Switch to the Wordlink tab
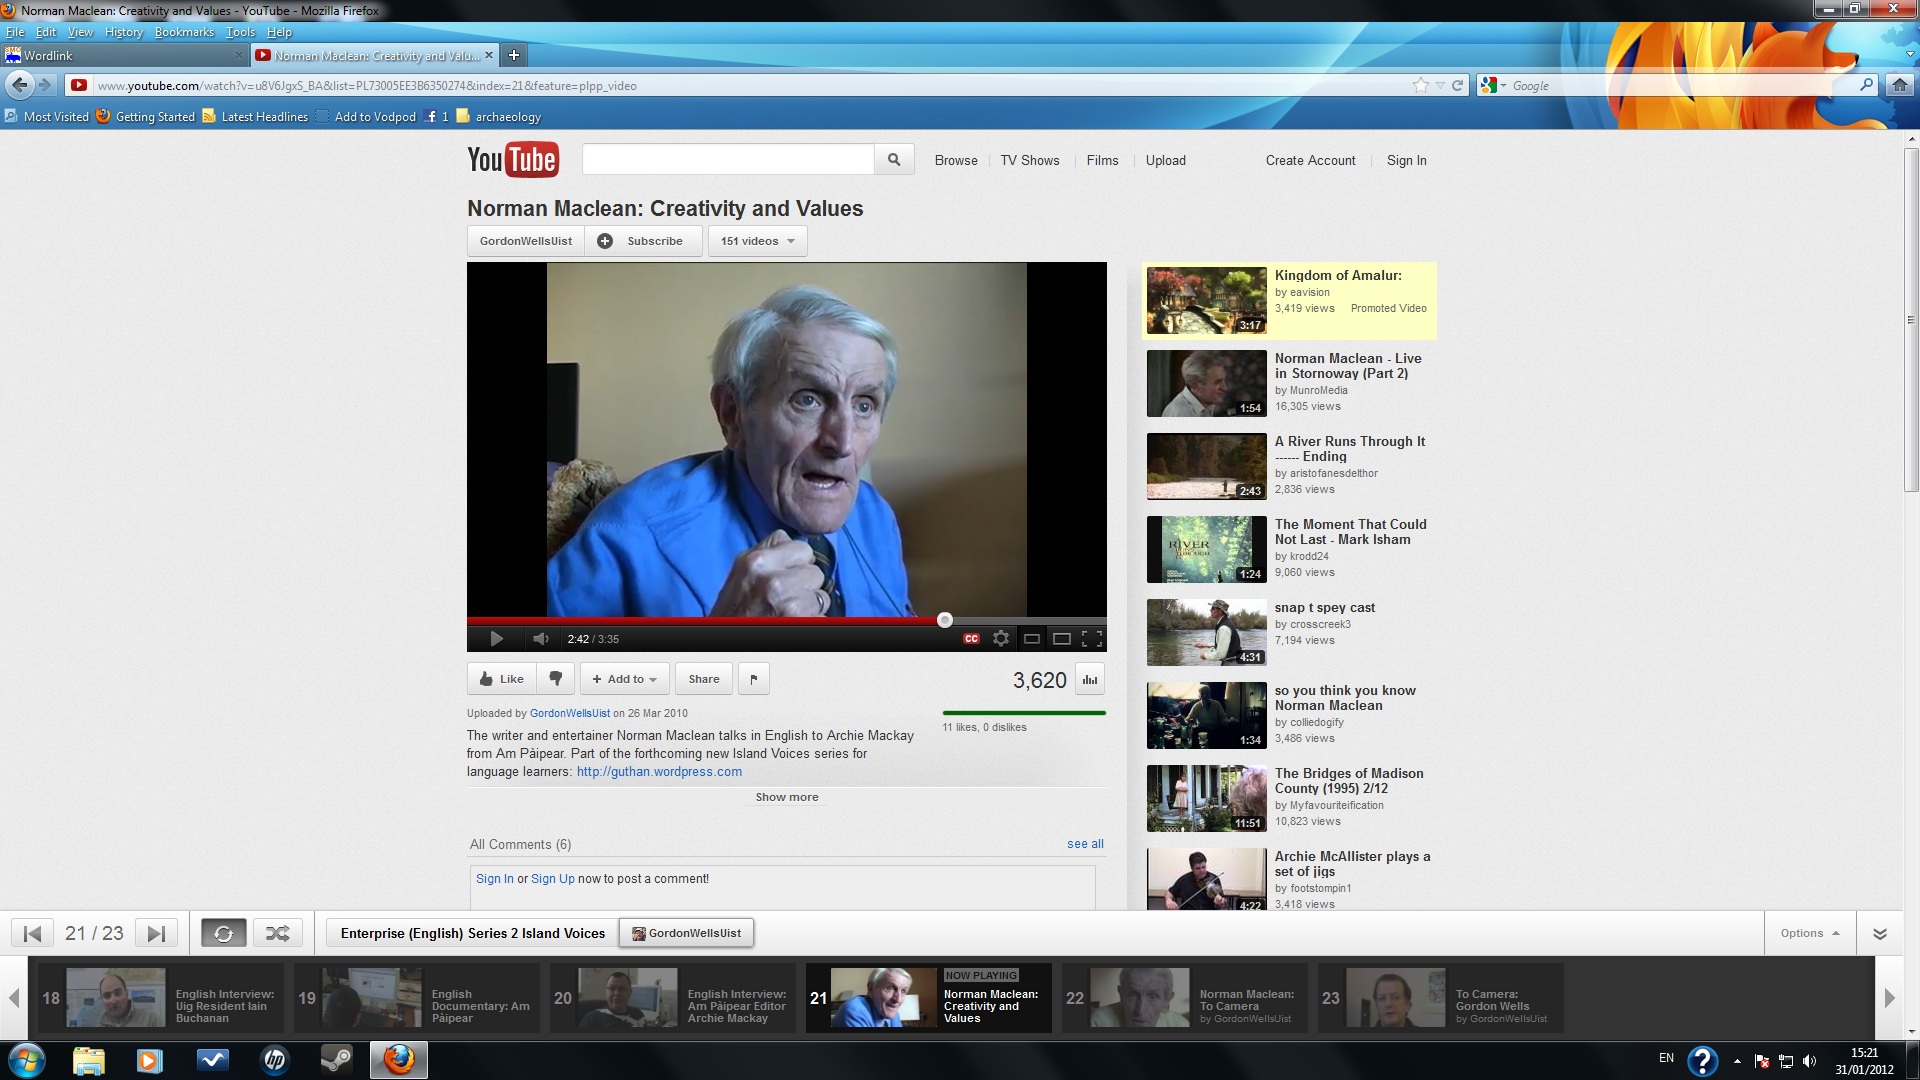Screen dimensions: 1920x1080 (x=120, y=56)
